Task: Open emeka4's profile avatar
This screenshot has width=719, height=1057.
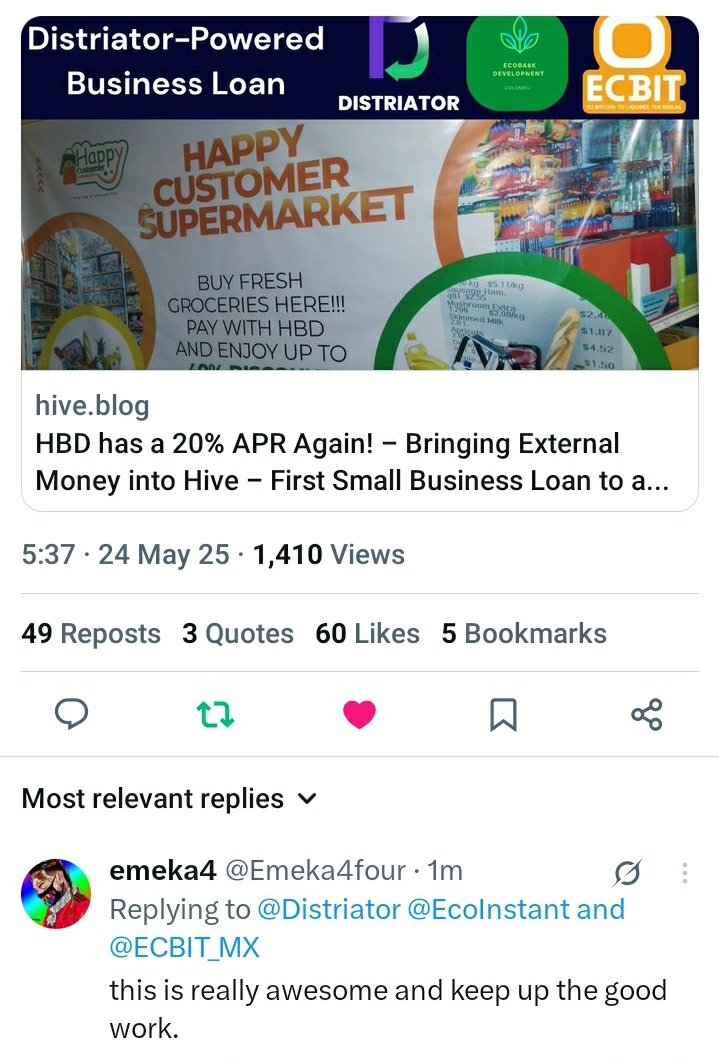Action: (57, 893)
